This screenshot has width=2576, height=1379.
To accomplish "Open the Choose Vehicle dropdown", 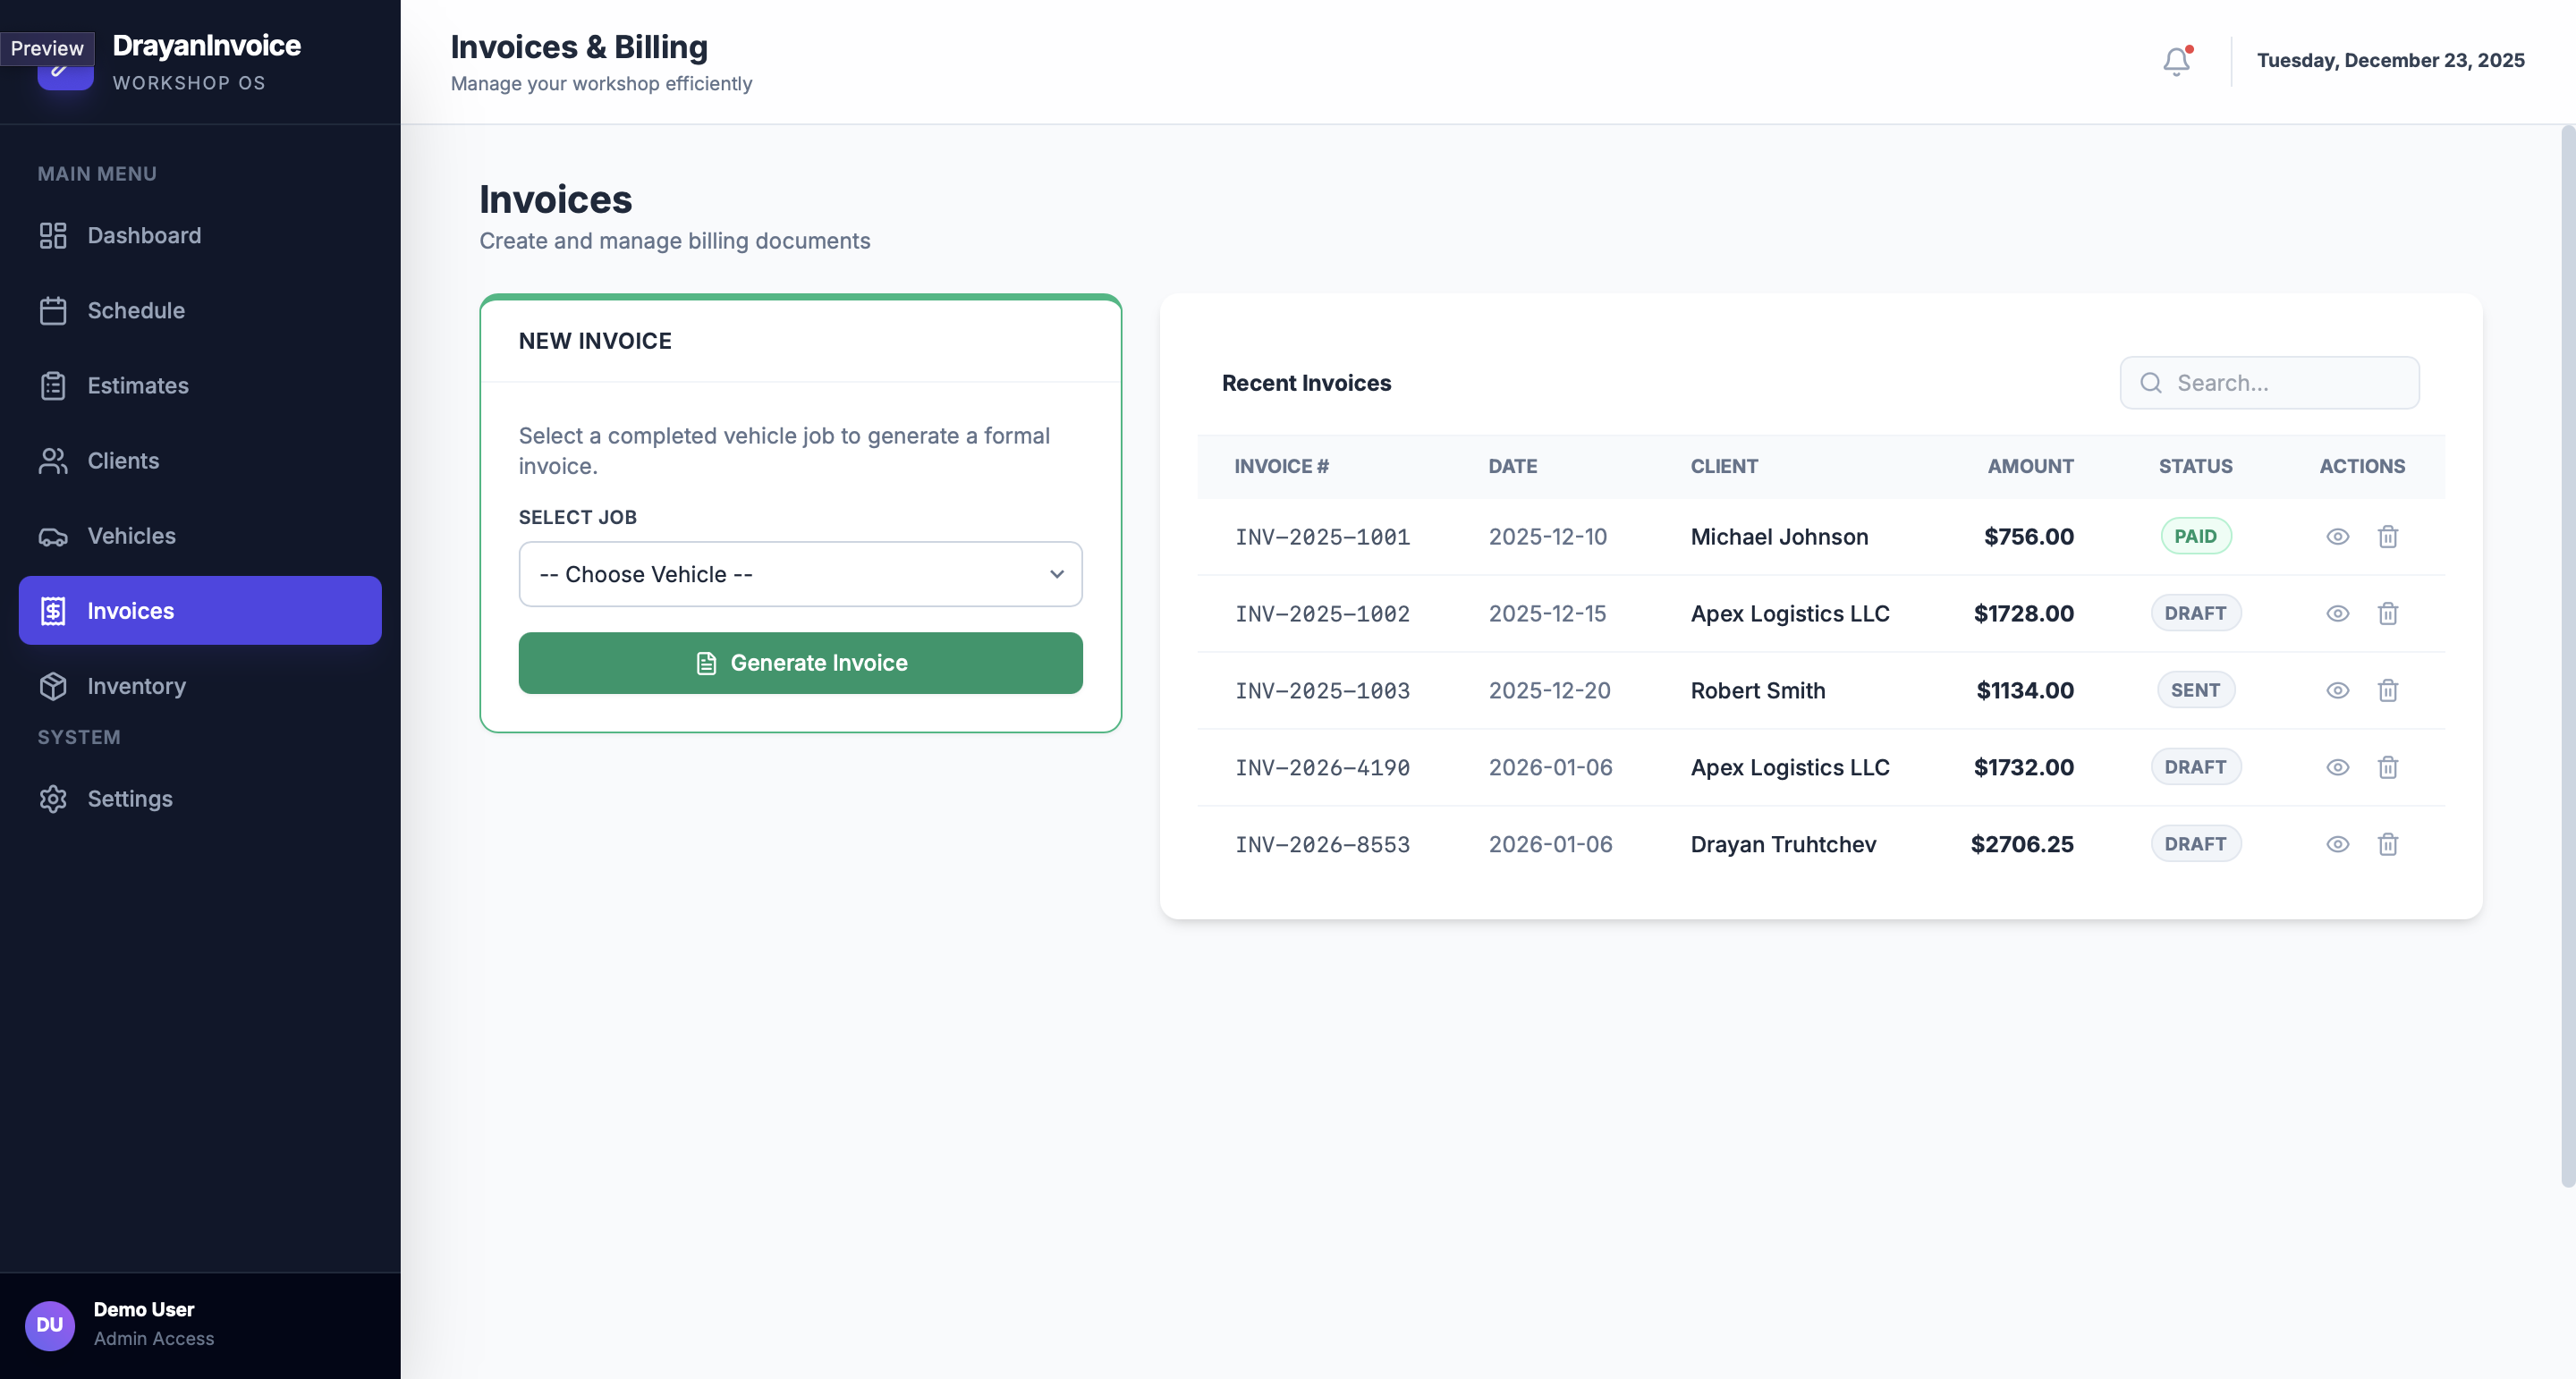I will pos(800,574).
